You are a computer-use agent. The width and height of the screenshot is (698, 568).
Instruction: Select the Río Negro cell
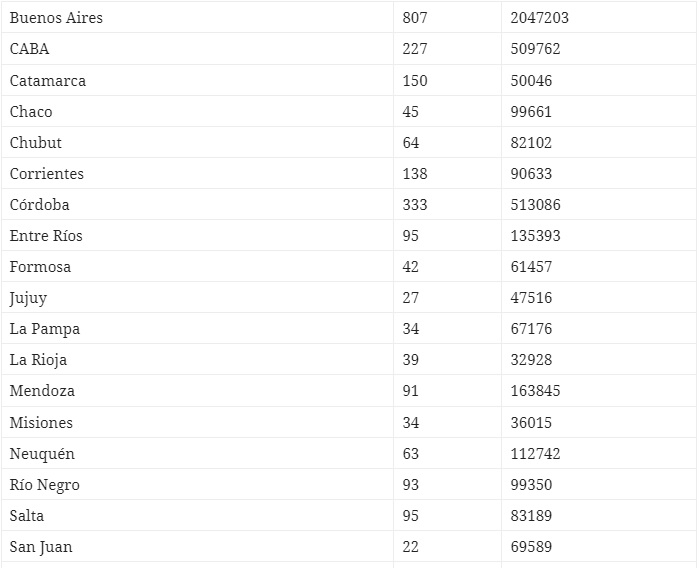click(x=45, y=485)
